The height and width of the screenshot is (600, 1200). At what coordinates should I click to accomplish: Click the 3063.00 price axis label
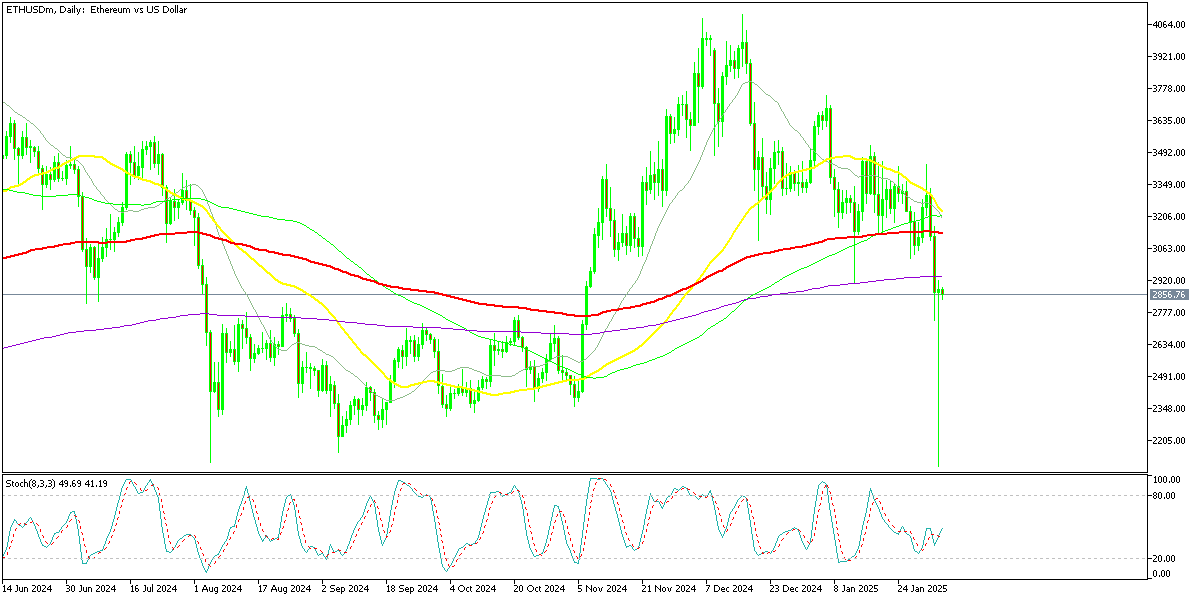coord(1169,249)
